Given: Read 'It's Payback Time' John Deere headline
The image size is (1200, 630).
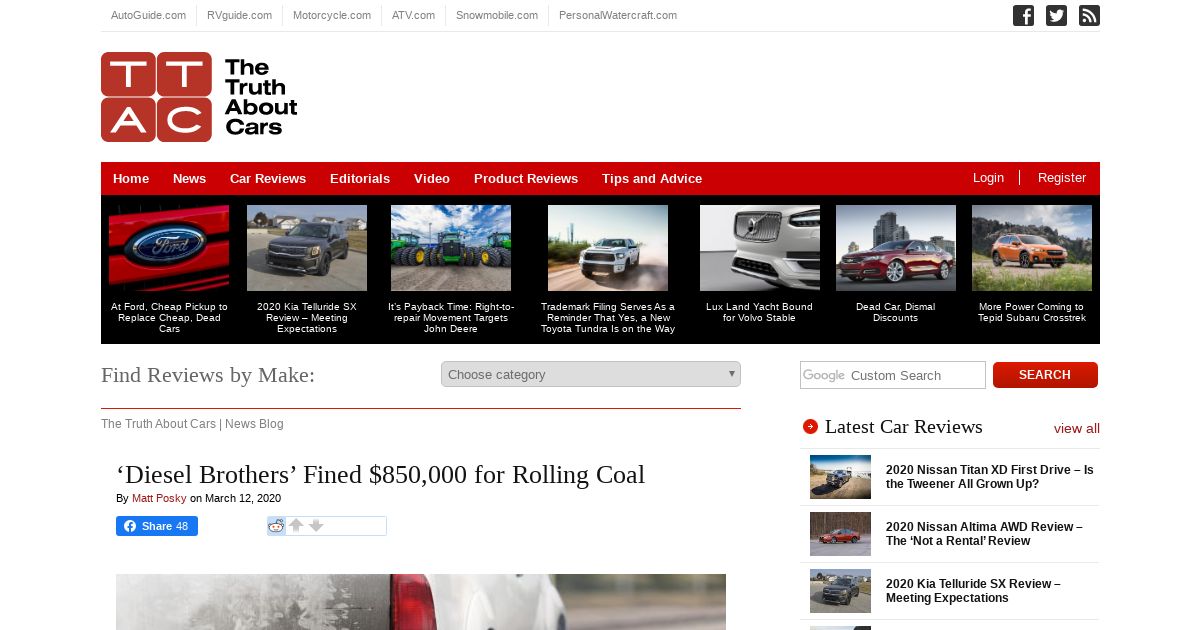Looking at the screenshot, I should 451,318.
